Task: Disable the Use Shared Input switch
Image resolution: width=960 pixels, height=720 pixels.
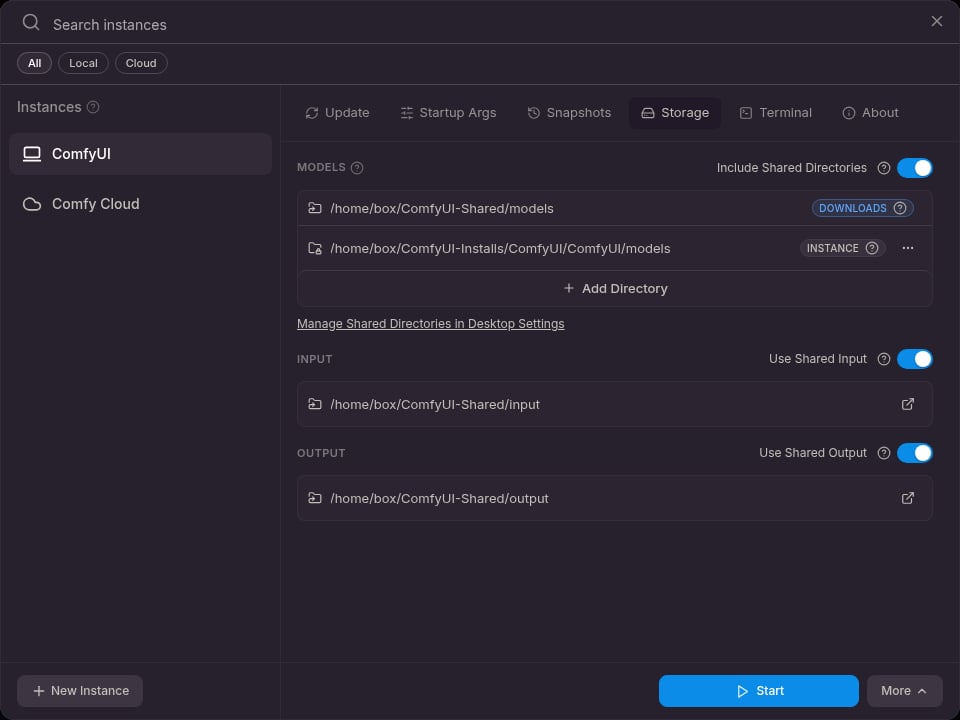Action: [x=915, y=359]
